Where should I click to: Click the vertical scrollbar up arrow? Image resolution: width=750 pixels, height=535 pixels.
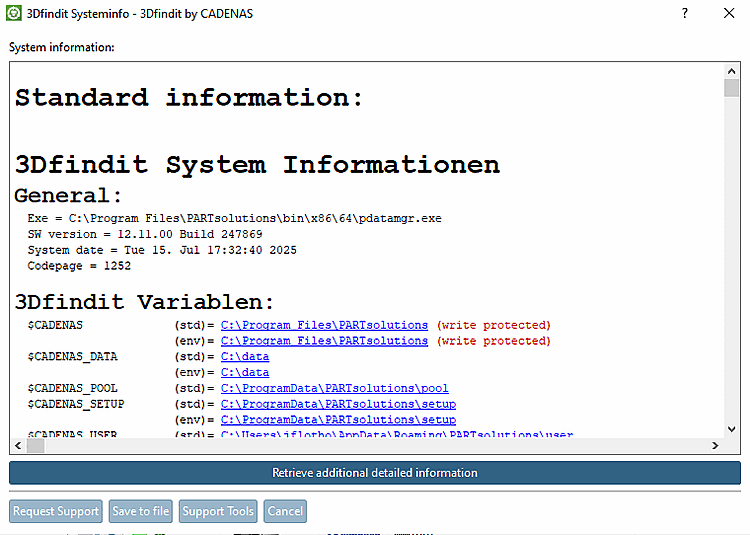(731, 71)
